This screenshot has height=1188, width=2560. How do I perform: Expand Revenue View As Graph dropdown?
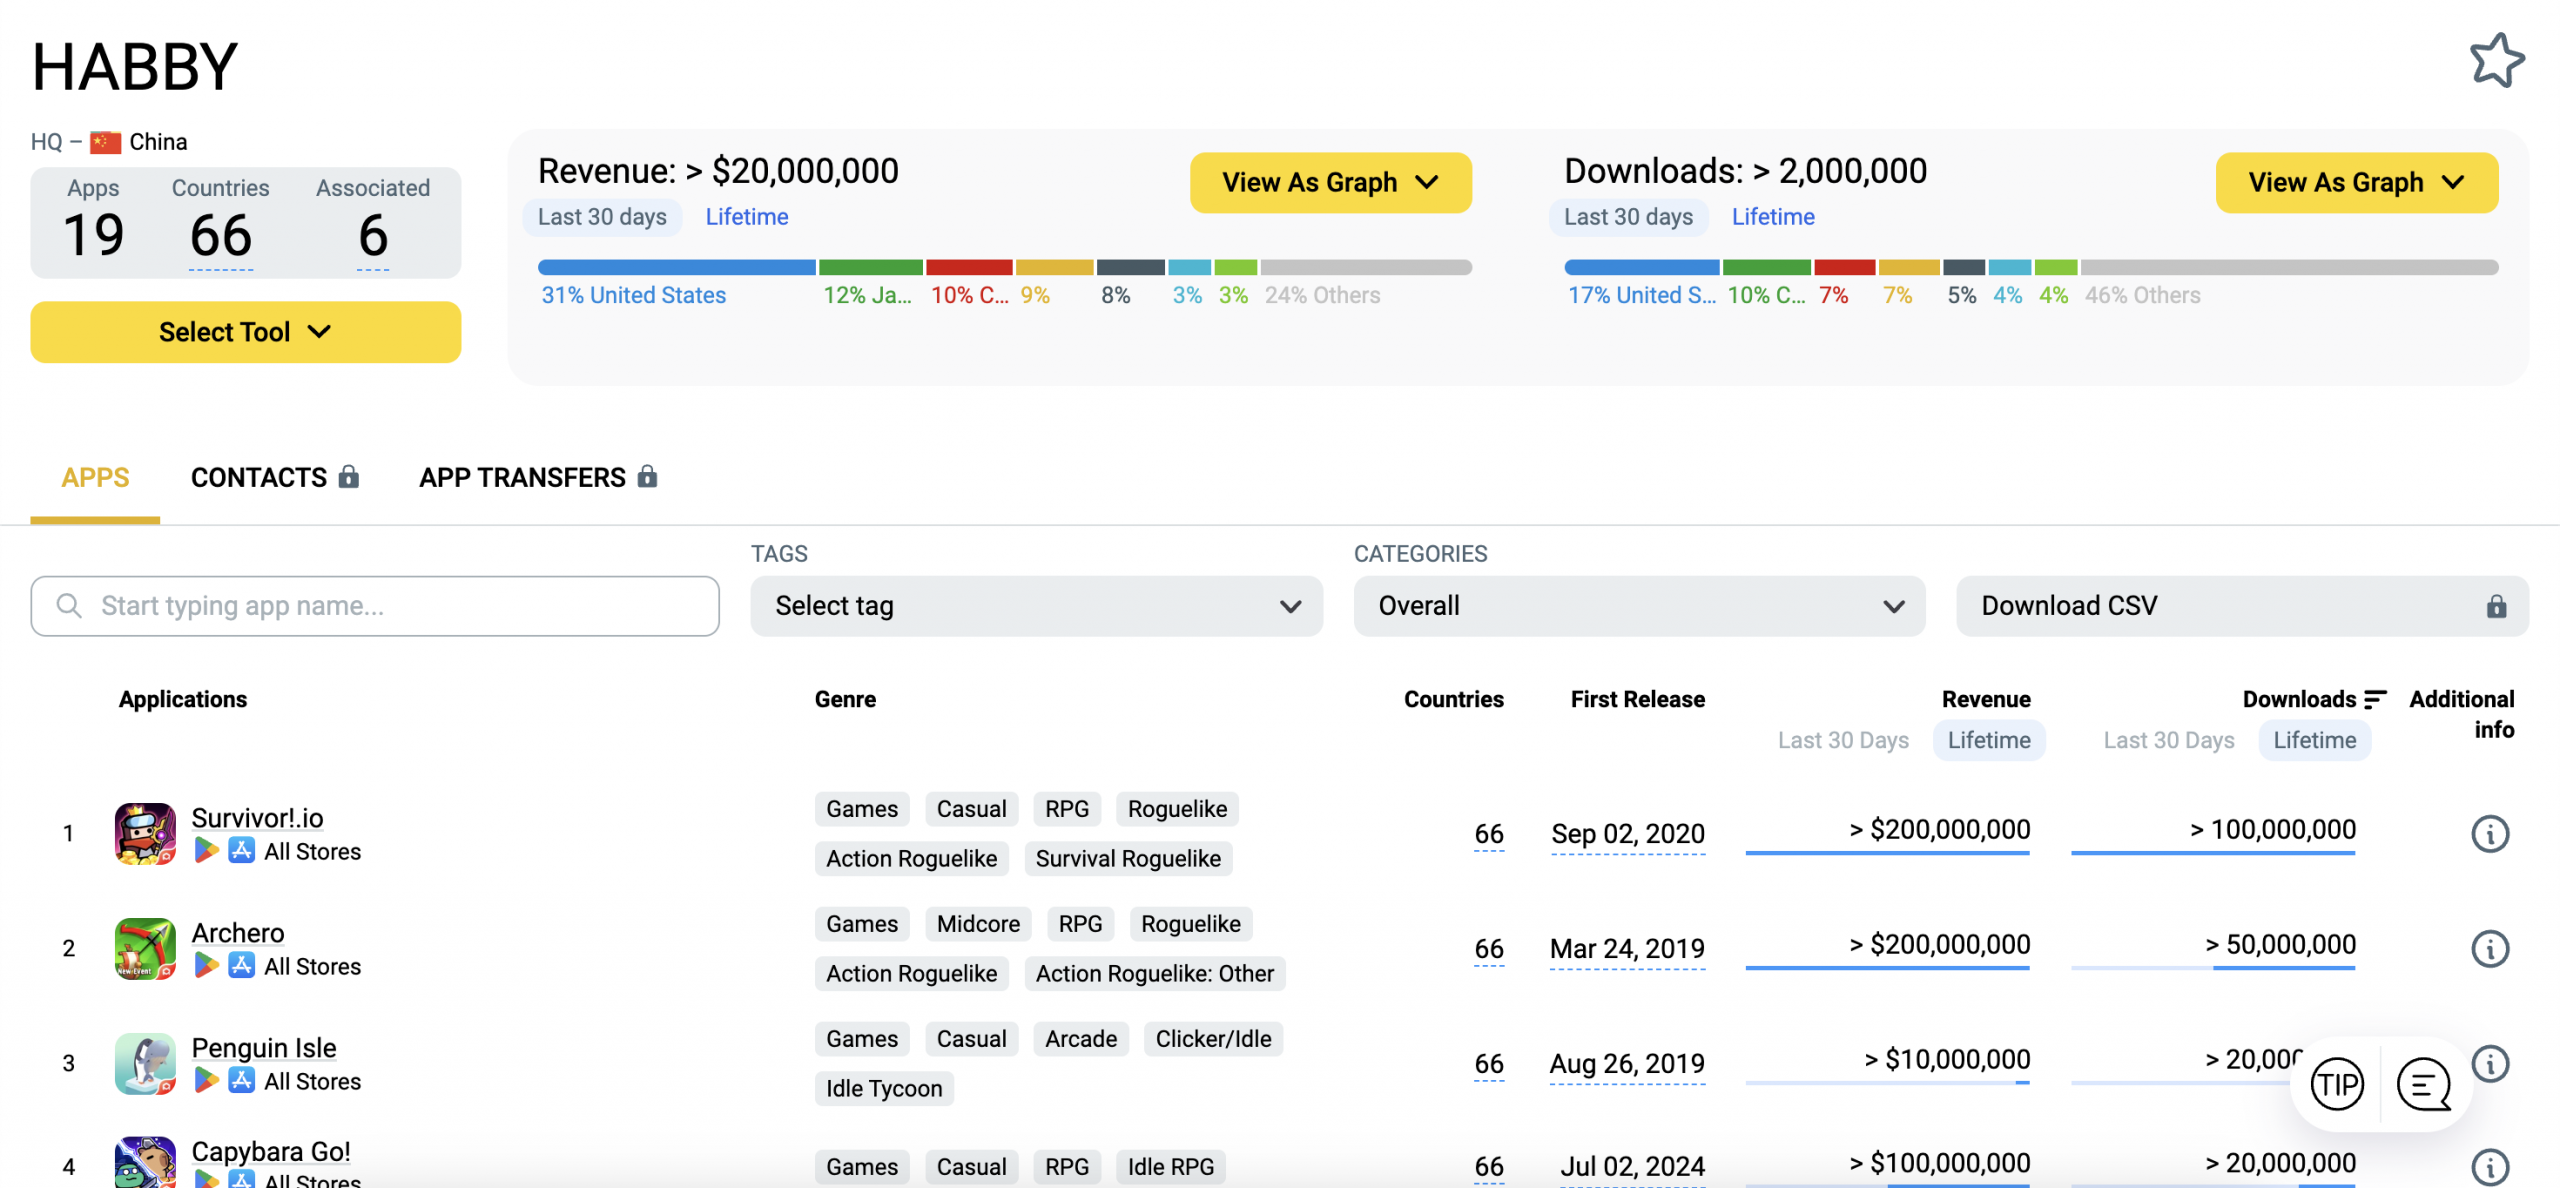[1330, 182]
